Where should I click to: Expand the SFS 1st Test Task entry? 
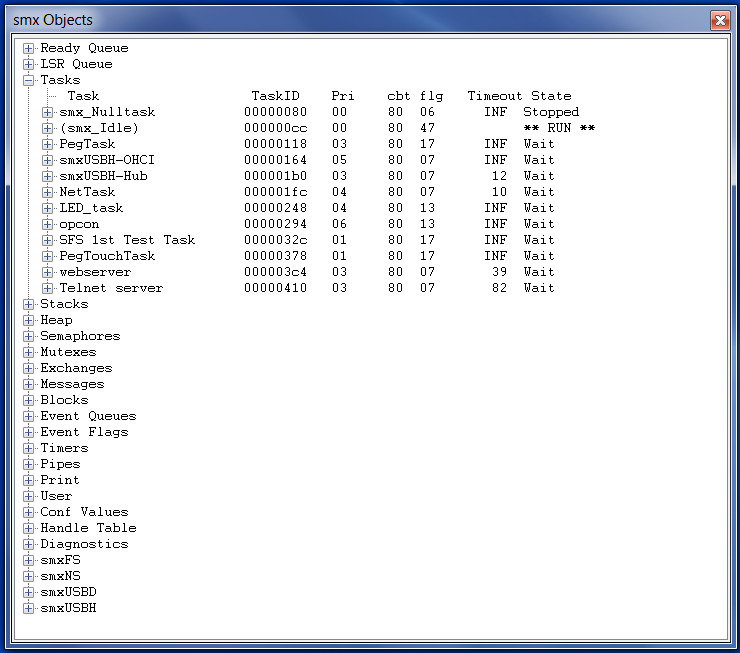pos(47,240)
